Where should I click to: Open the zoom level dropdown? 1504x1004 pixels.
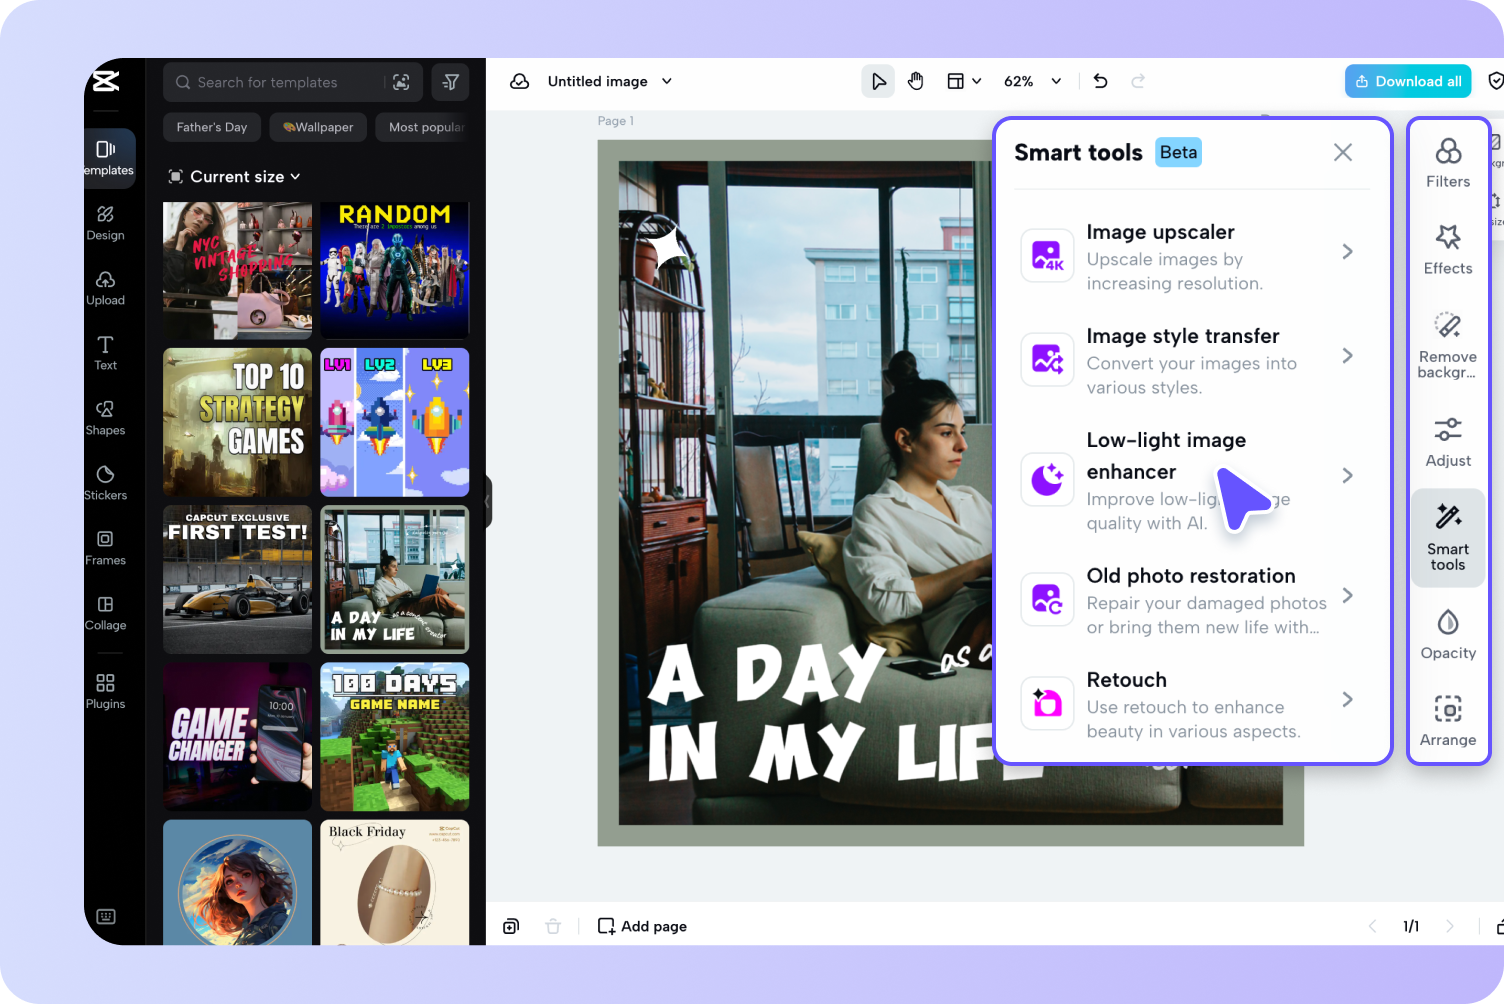[1031, 81]
